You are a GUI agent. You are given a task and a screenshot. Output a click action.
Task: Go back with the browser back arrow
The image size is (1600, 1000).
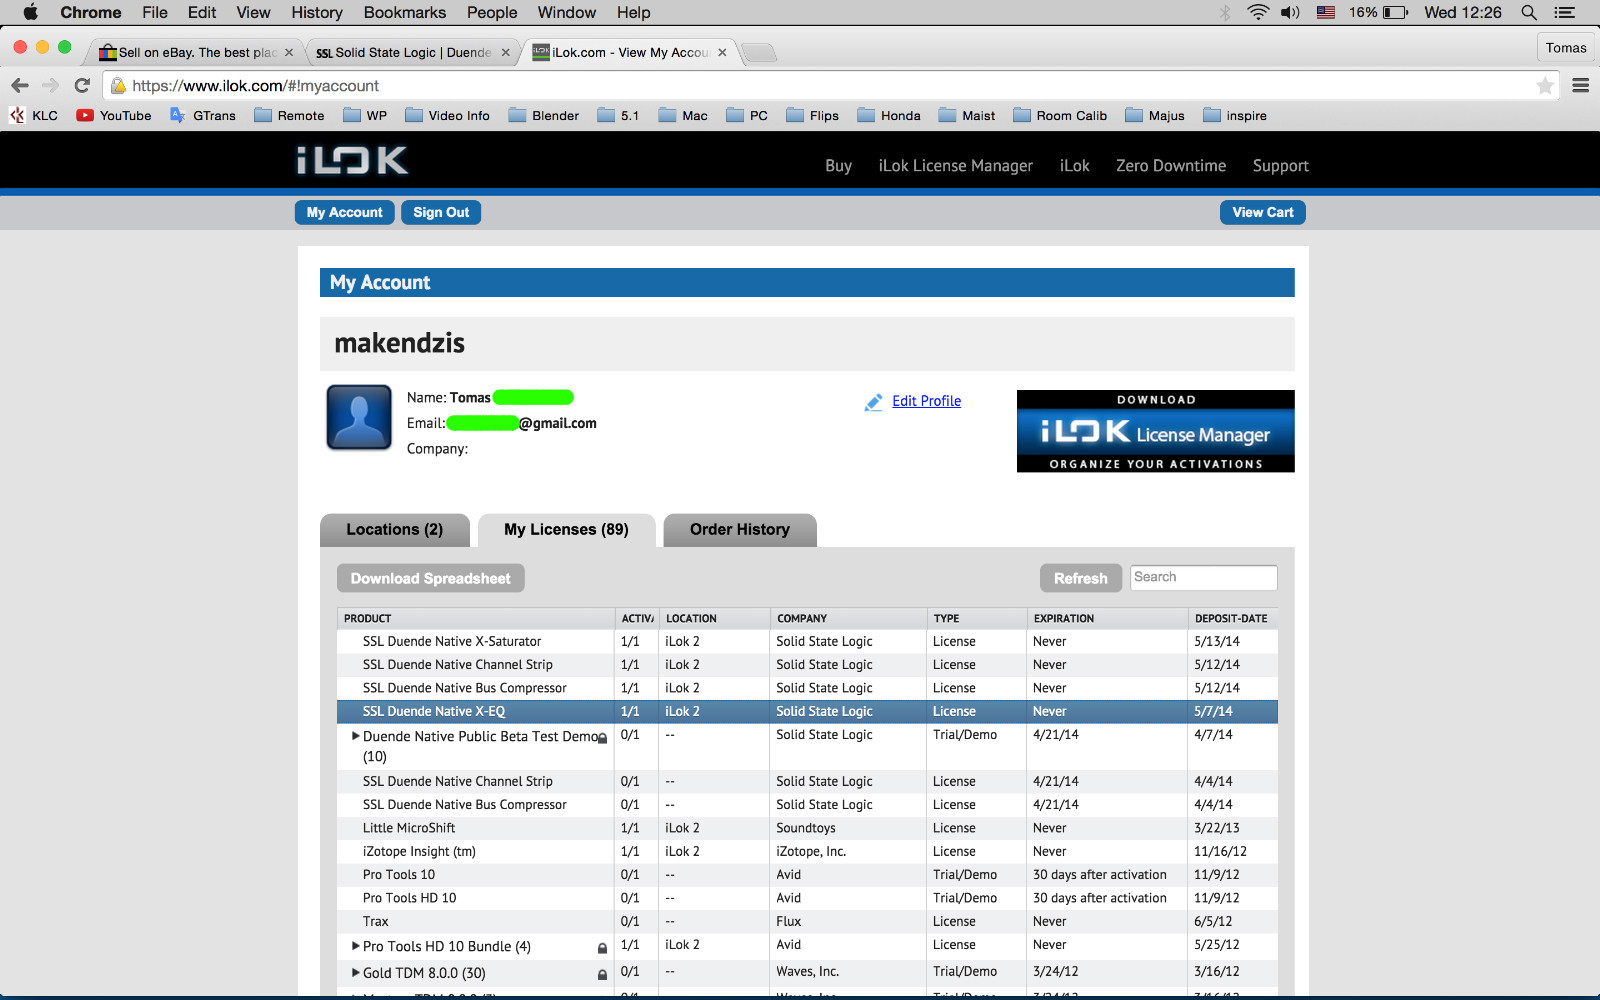[x=20, y=86]
